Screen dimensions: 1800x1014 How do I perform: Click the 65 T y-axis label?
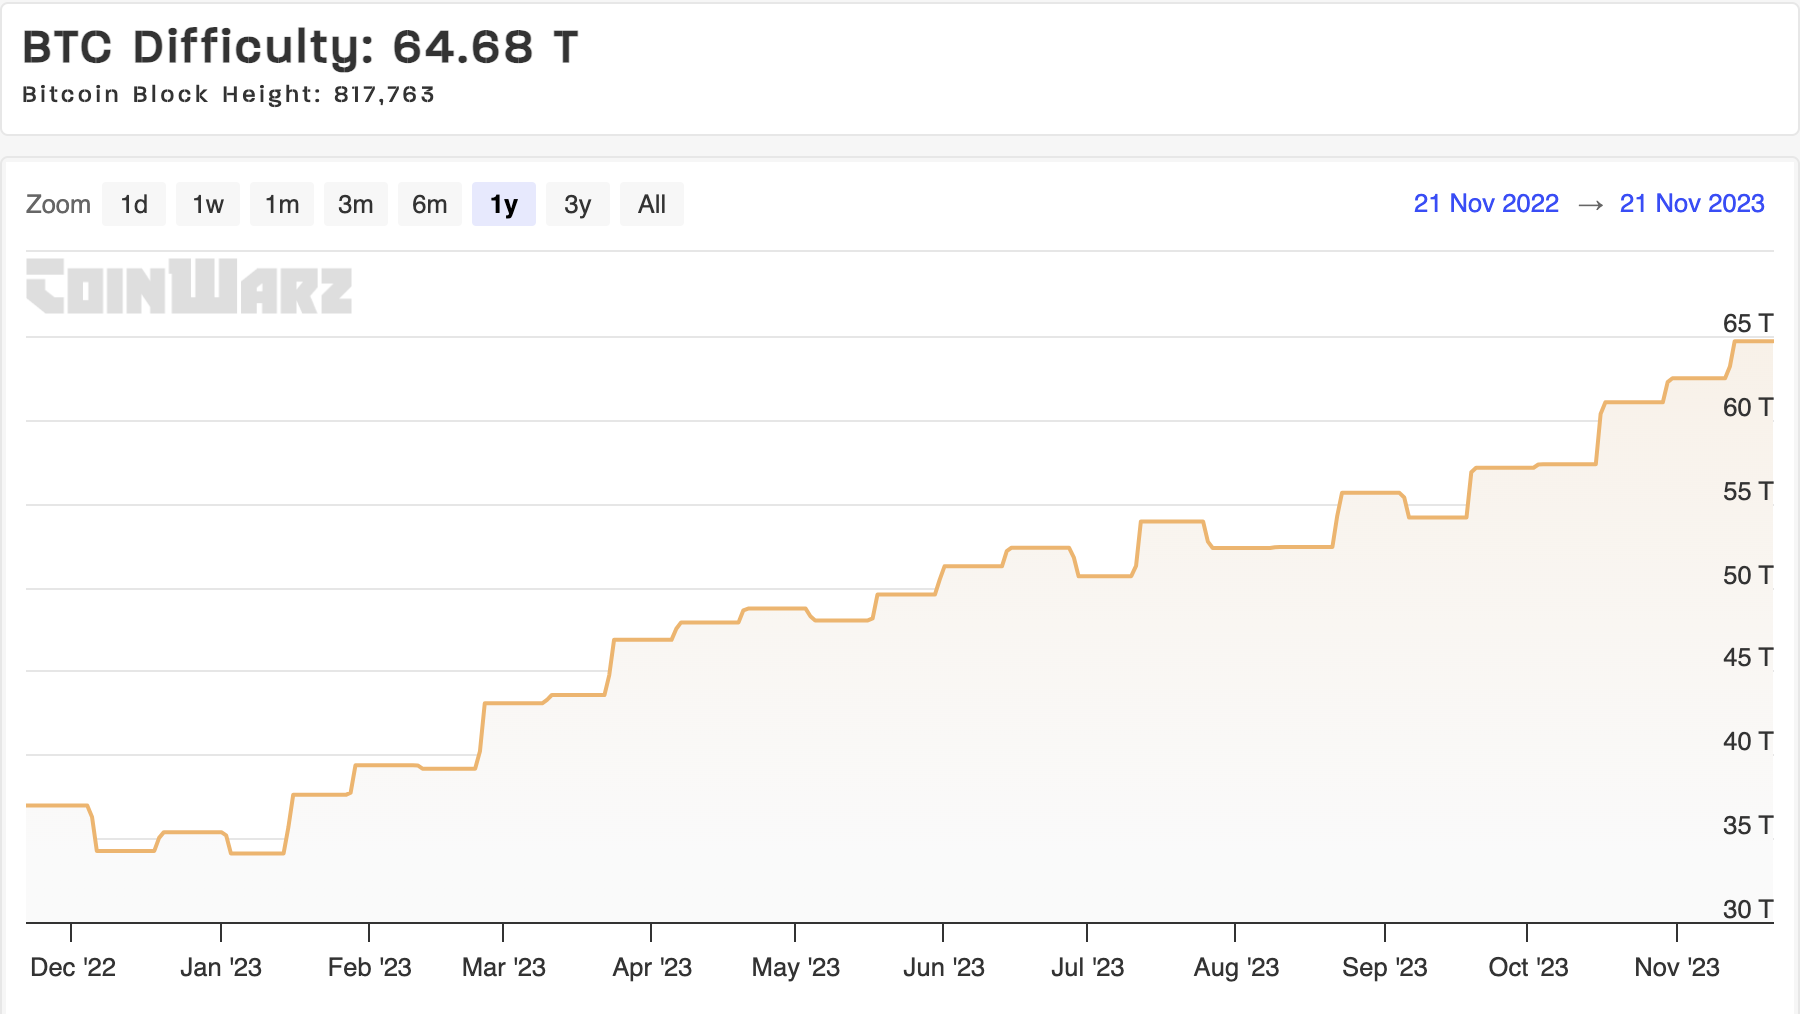[x=1747, y=323]
